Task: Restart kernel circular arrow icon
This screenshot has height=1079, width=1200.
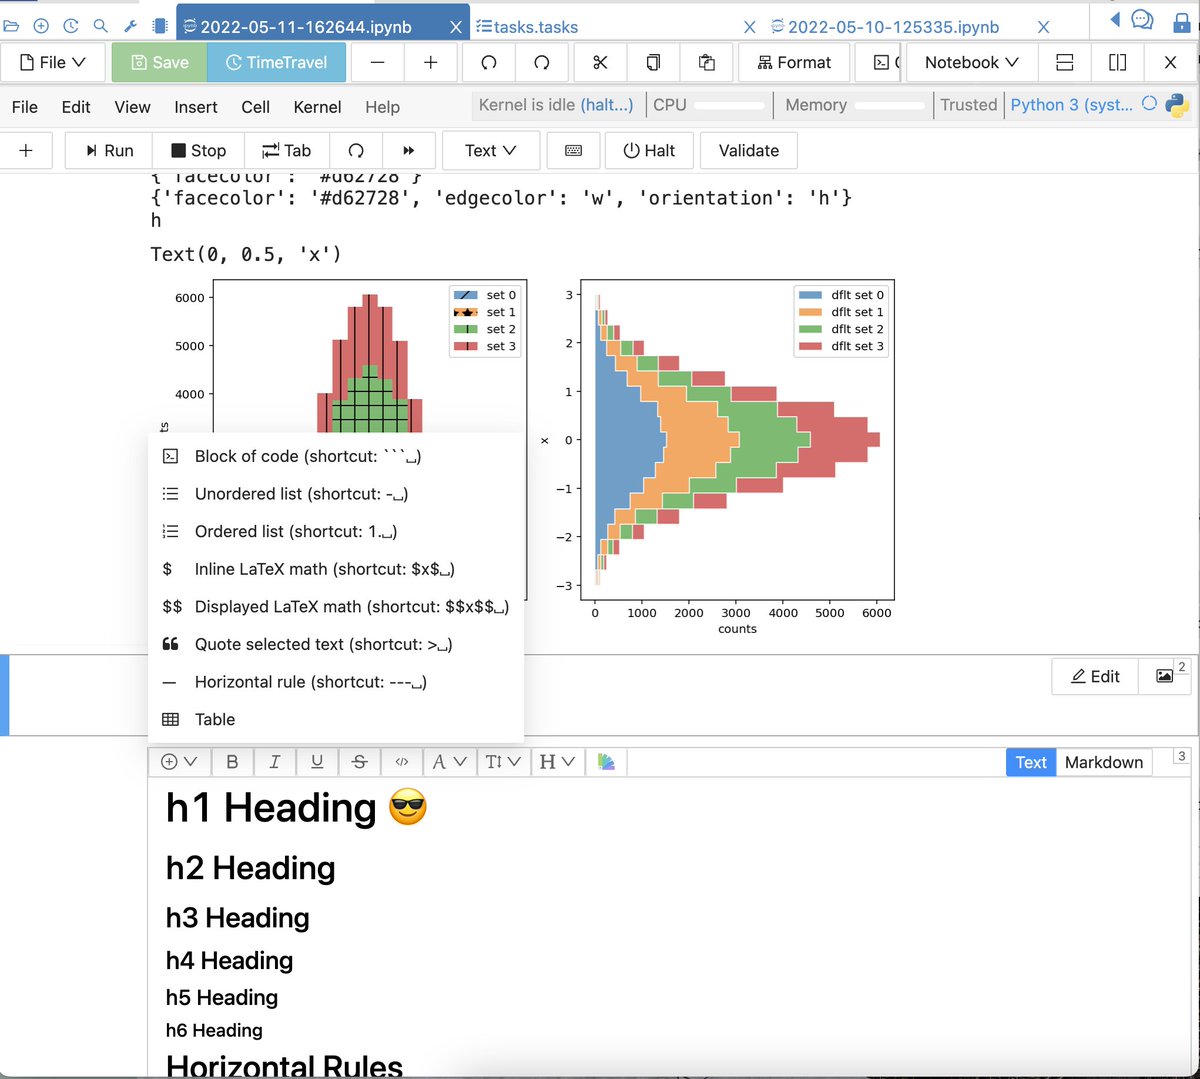Action: click(x=356, y=150)
